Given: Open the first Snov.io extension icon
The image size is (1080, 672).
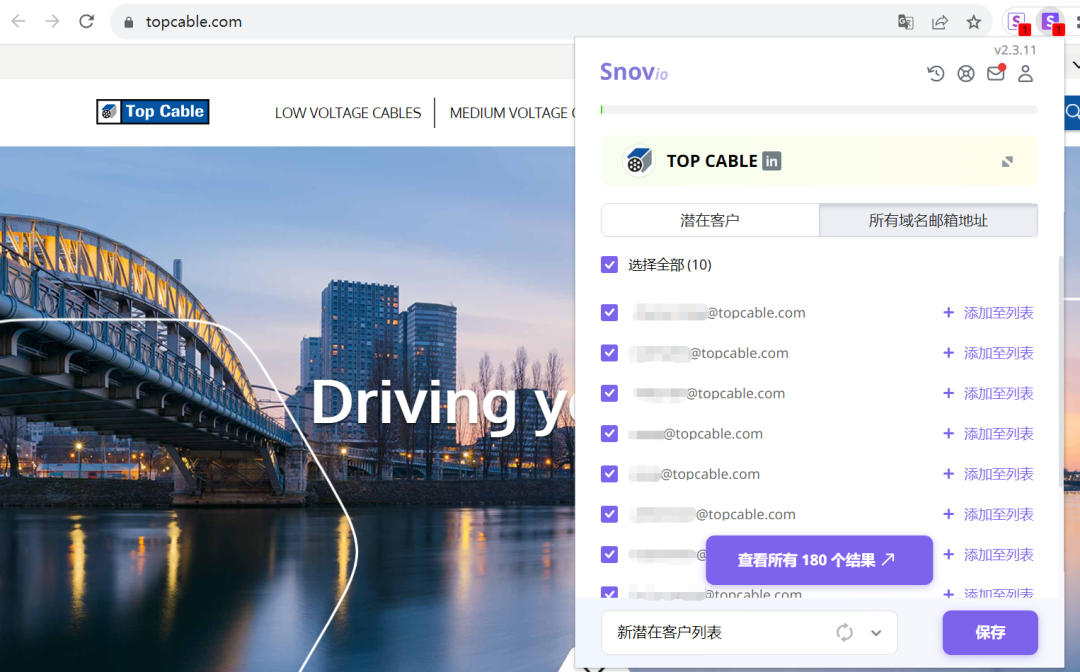Looking at the screenshot, I should (1017, 22).
